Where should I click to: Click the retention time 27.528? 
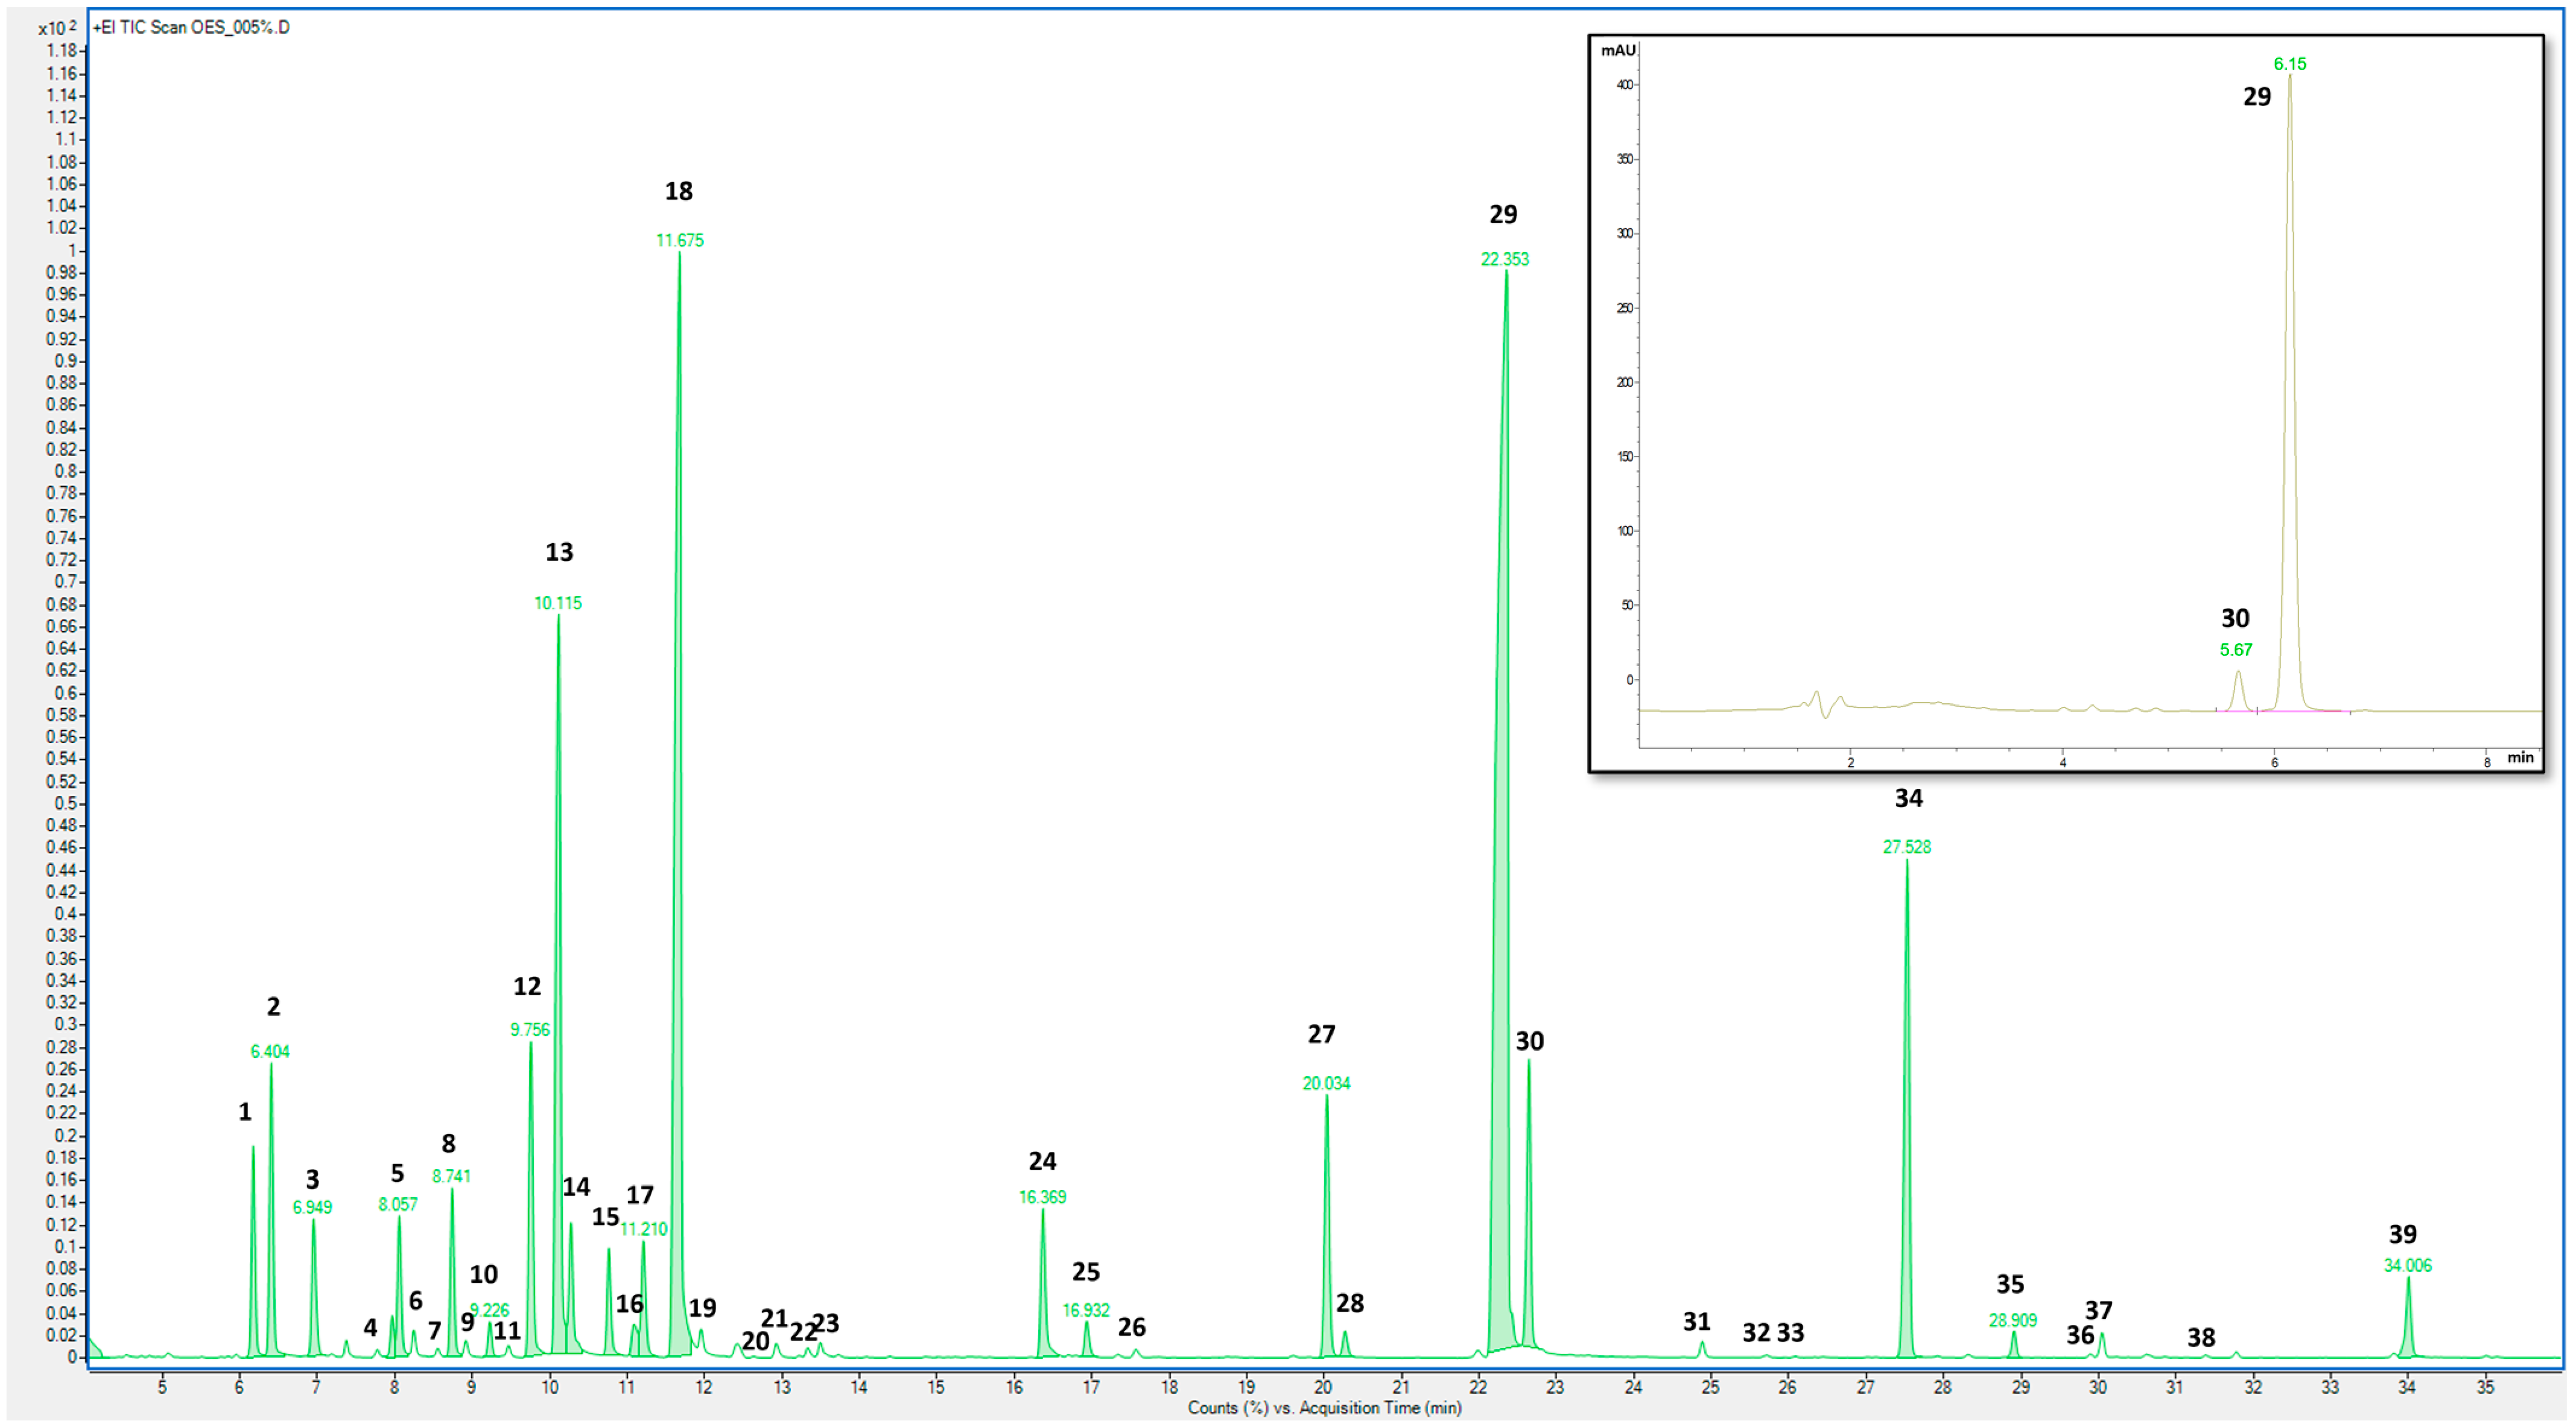(x=1907, y=847)
